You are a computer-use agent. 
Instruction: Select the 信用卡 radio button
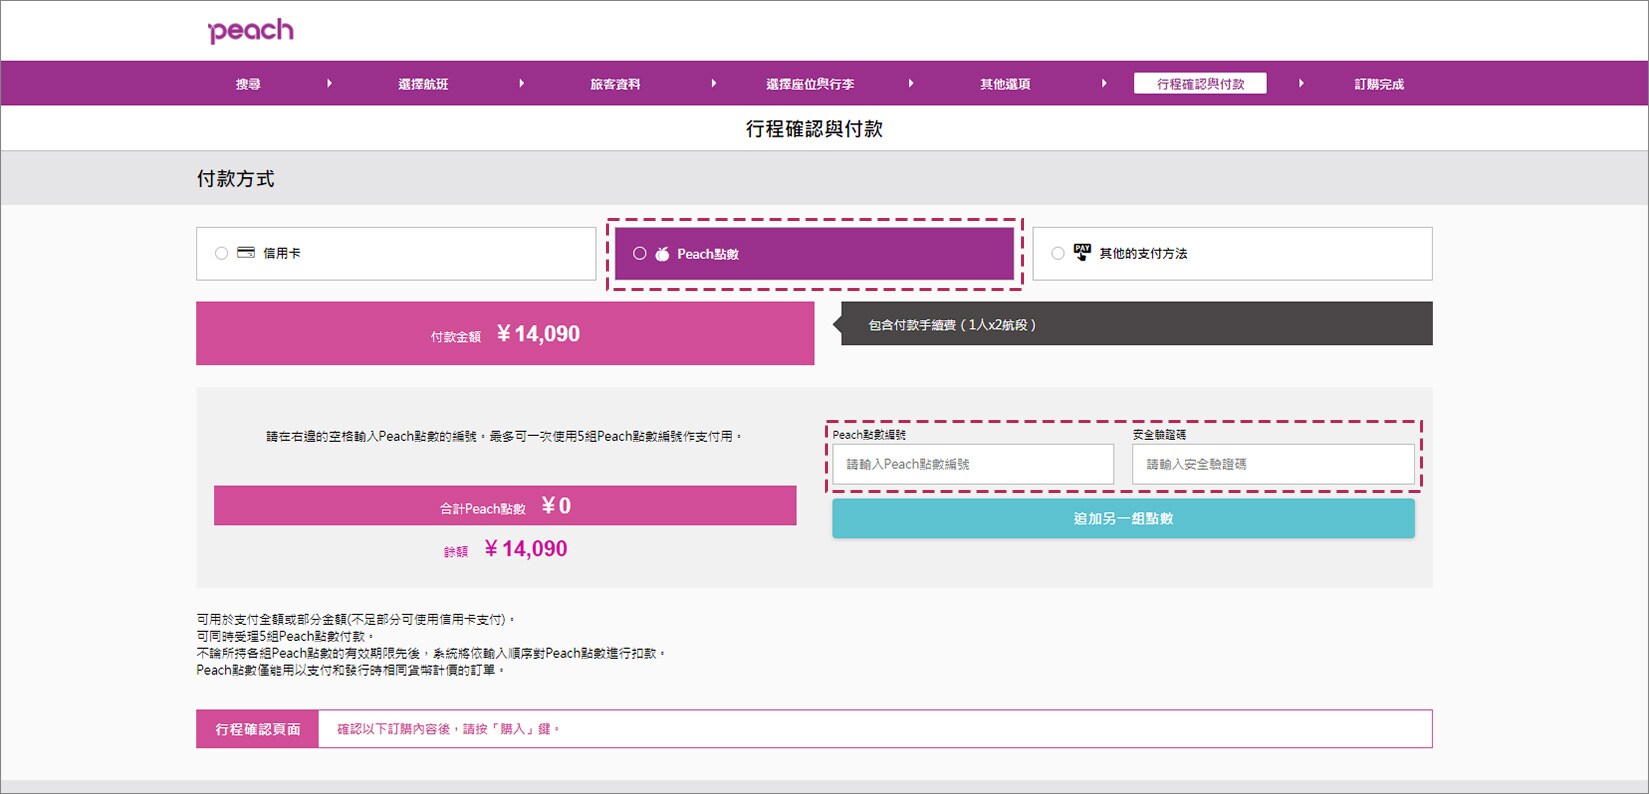click(x=221, y=253)
